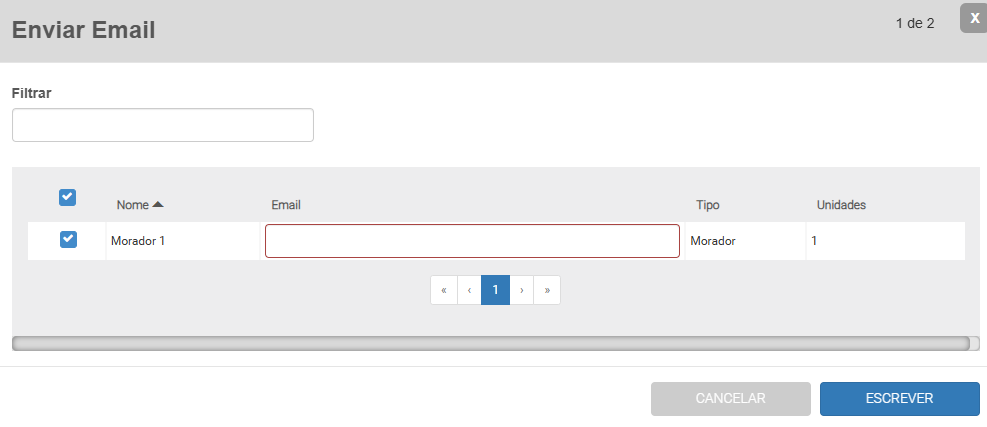Screen dimensions: 987x427
Task: Select page 1 in pagination
Action: click(x=495, y=290)
